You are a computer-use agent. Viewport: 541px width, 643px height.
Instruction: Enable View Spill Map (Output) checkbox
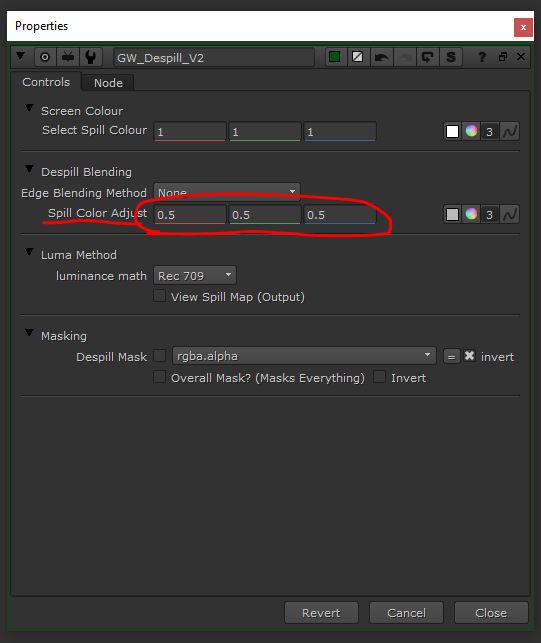coord(160,296)
